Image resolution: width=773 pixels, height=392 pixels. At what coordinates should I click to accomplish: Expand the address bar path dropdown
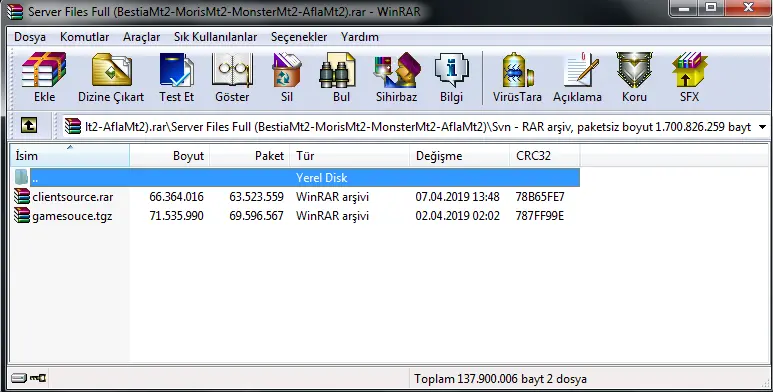762,127
